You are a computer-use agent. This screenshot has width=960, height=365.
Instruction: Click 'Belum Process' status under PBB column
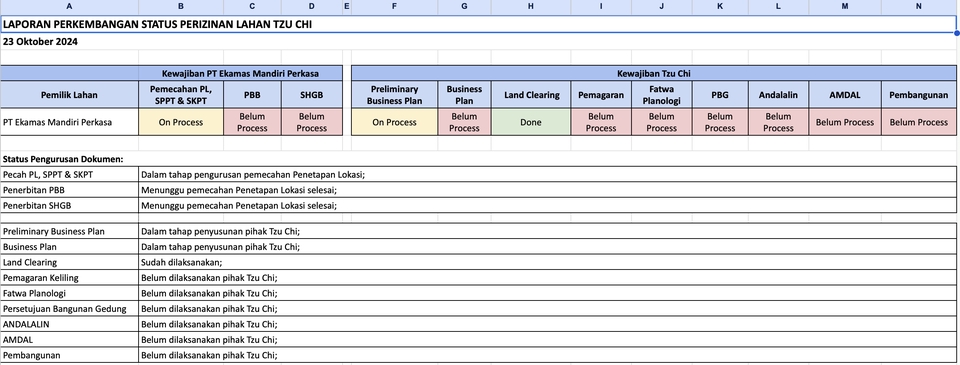coord(252,122)
